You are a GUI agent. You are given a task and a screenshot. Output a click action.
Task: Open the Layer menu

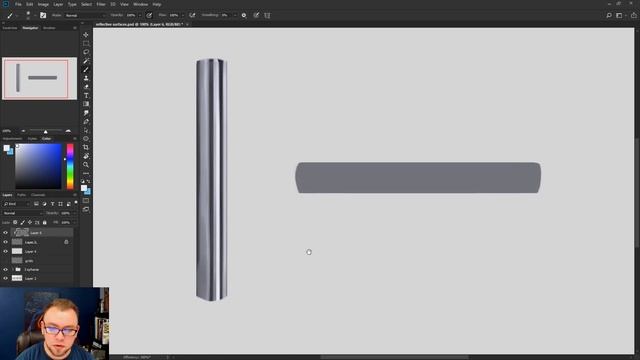point(58,4)
